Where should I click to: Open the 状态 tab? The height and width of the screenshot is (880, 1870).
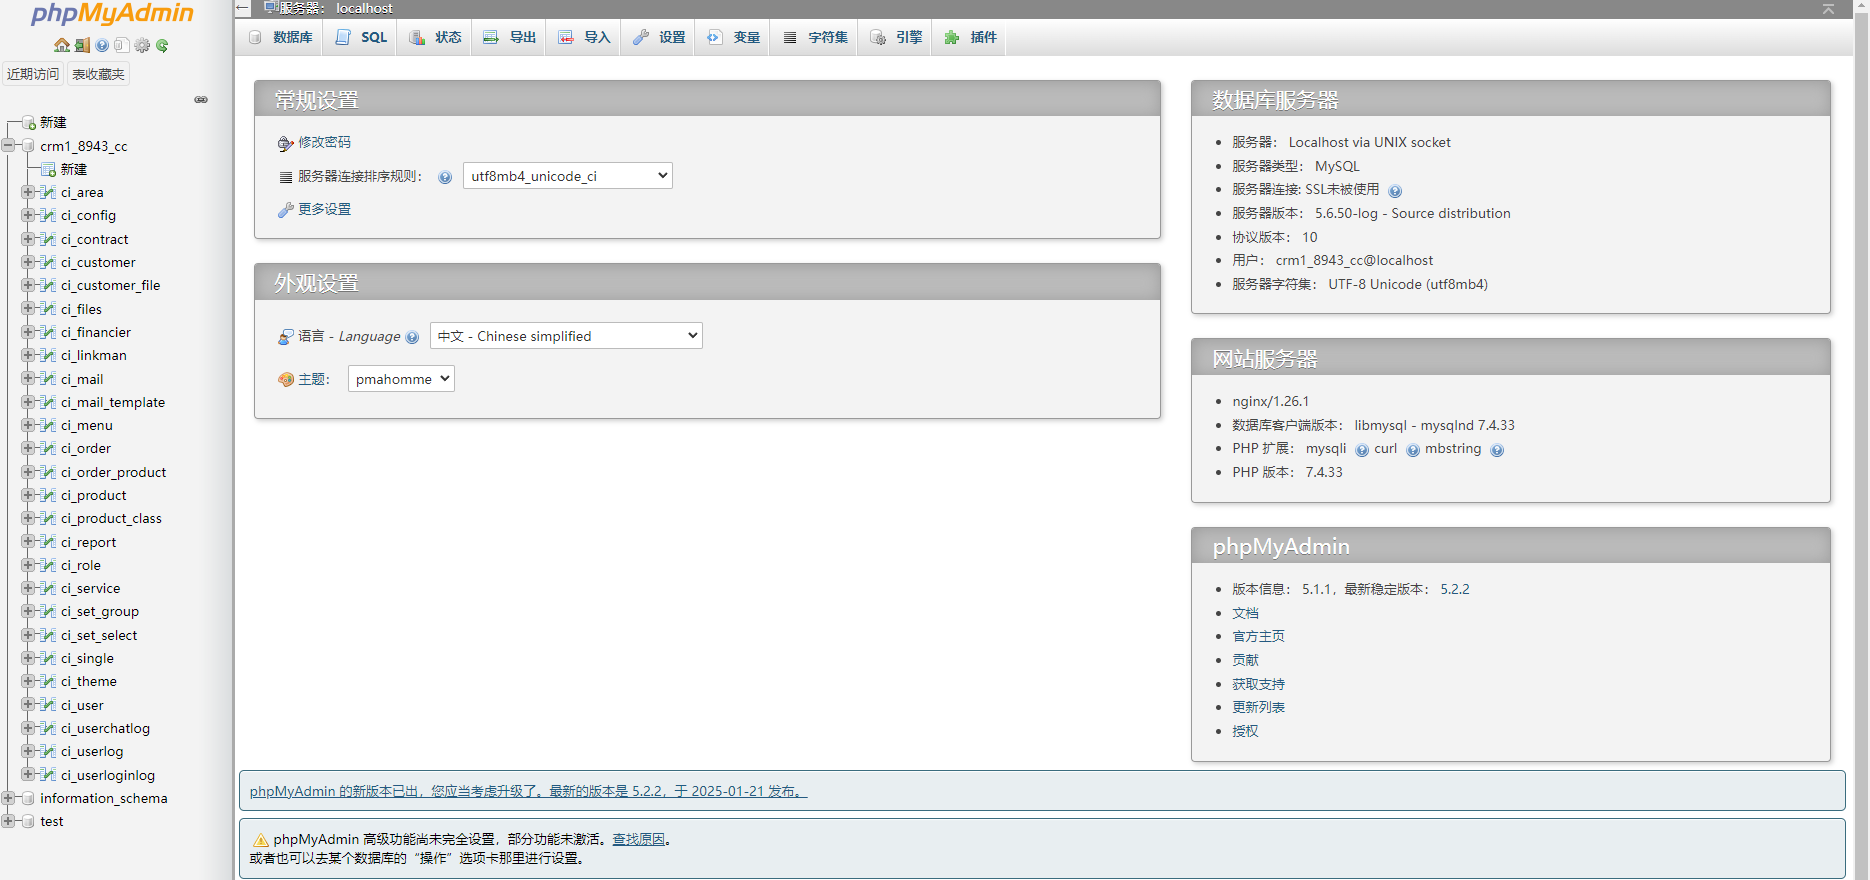(435, 37)
